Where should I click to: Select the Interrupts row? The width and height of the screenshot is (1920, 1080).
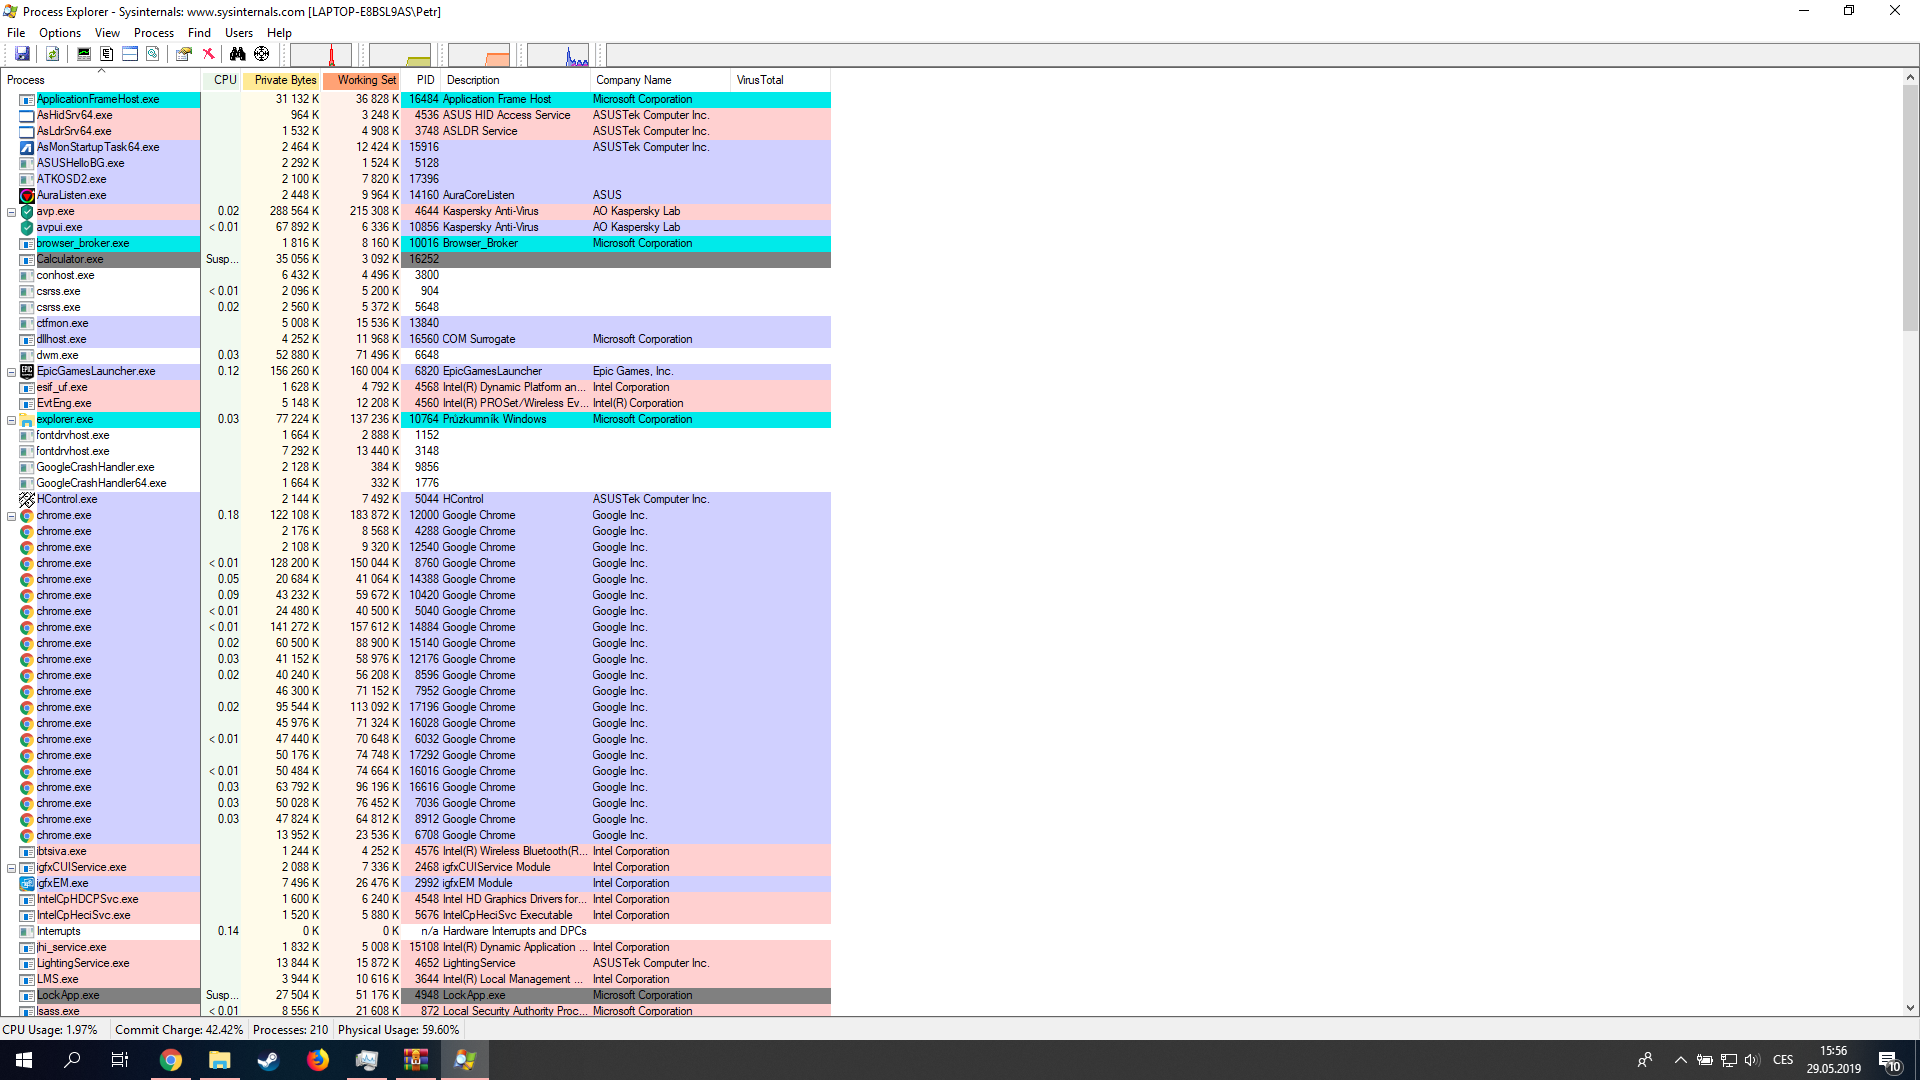pyautogui.click(x=416, y=932)
